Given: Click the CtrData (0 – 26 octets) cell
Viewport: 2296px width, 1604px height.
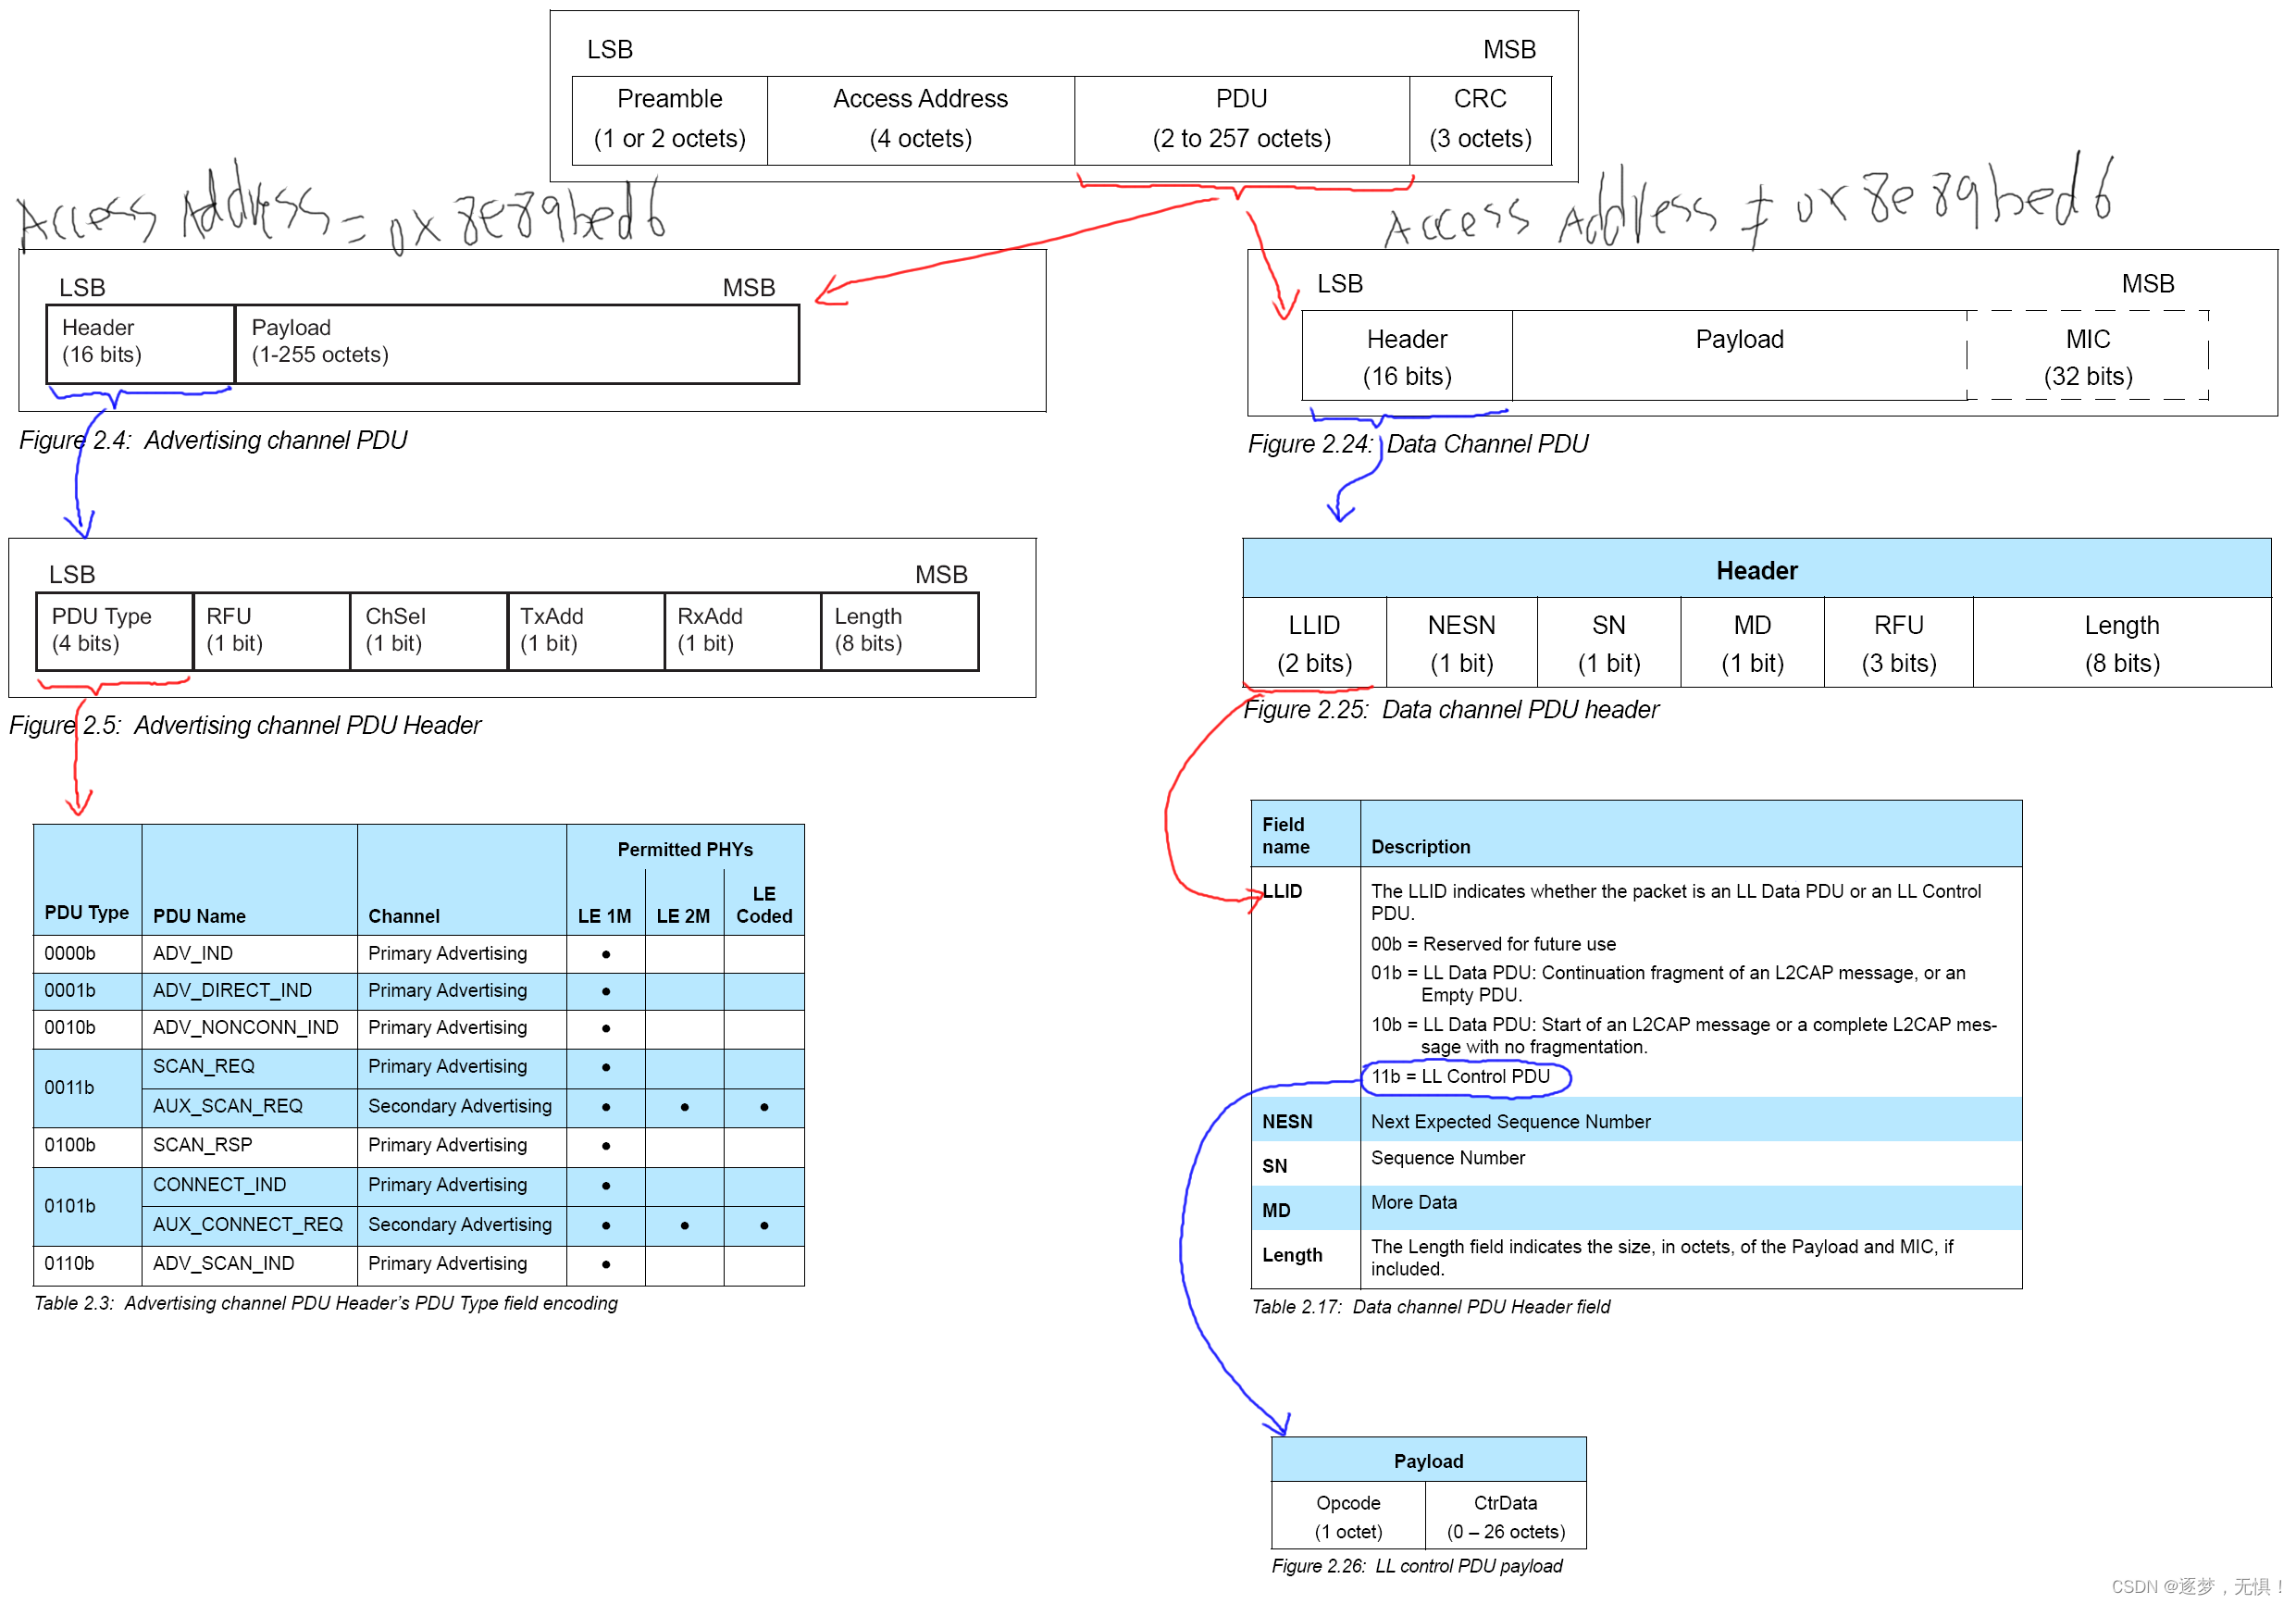Looking at the screenshot, I should 1505,1516.
